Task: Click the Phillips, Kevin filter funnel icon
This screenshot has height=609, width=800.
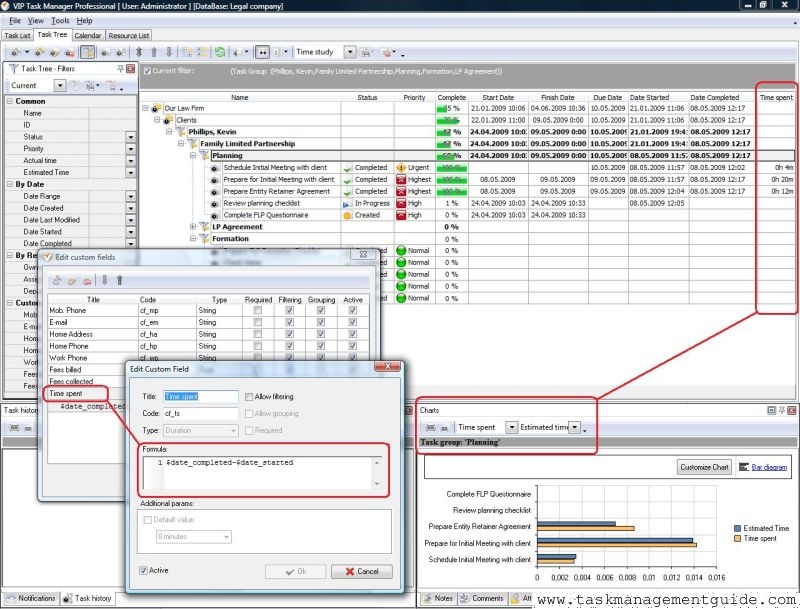Action: point(180,132)
